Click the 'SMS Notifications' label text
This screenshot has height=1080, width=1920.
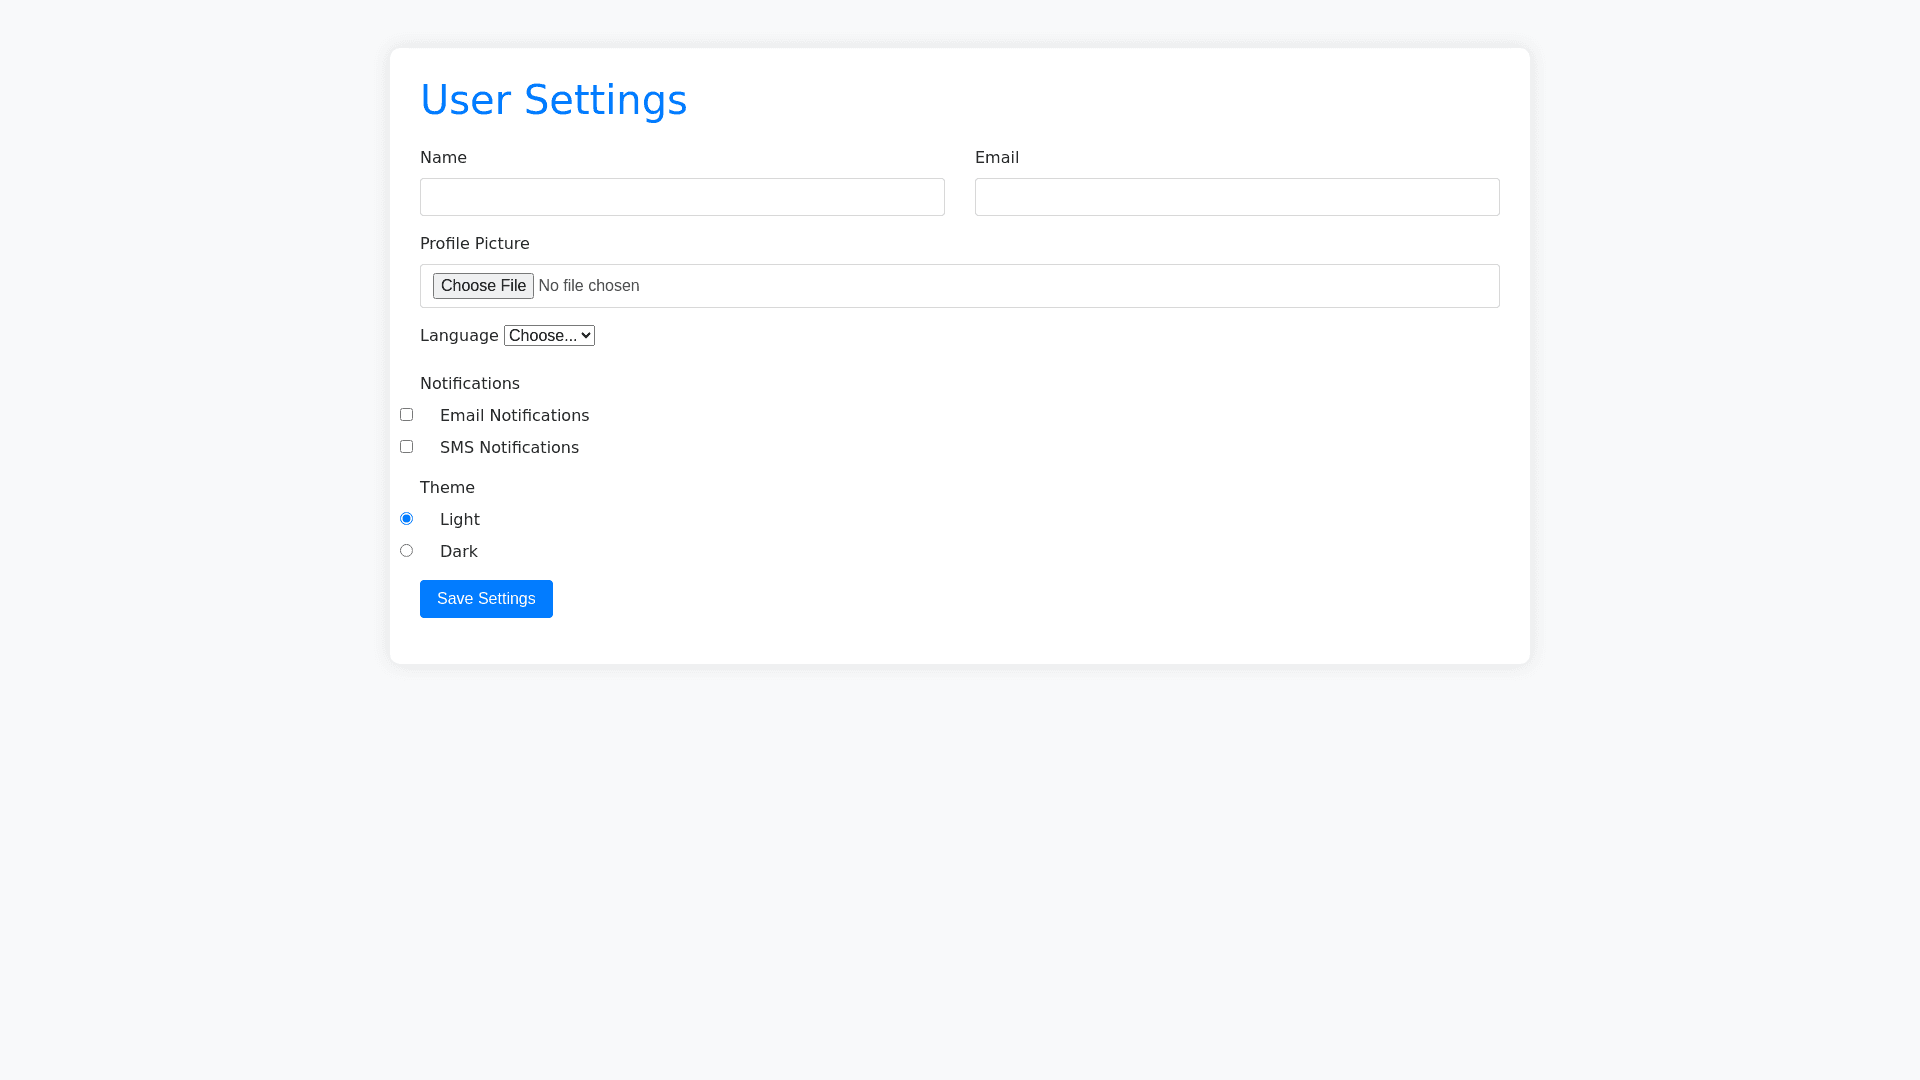click(509, 448)
